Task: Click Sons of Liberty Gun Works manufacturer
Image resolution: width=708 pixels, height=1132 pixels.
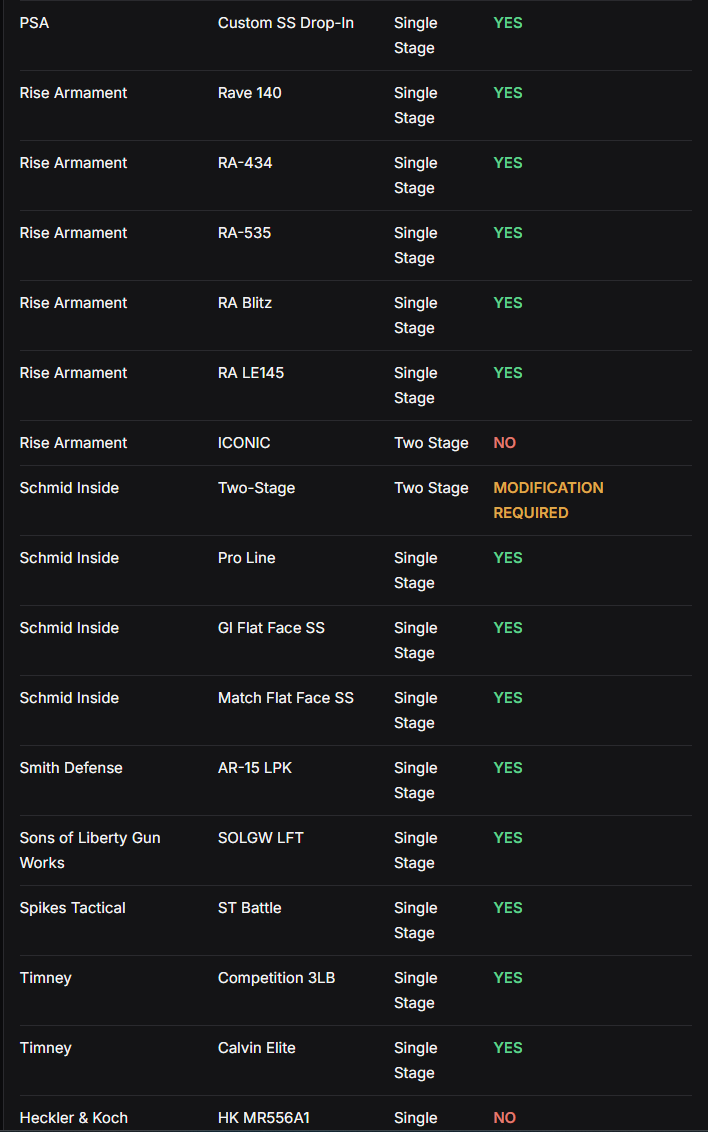Action: (x=90, y=850)
